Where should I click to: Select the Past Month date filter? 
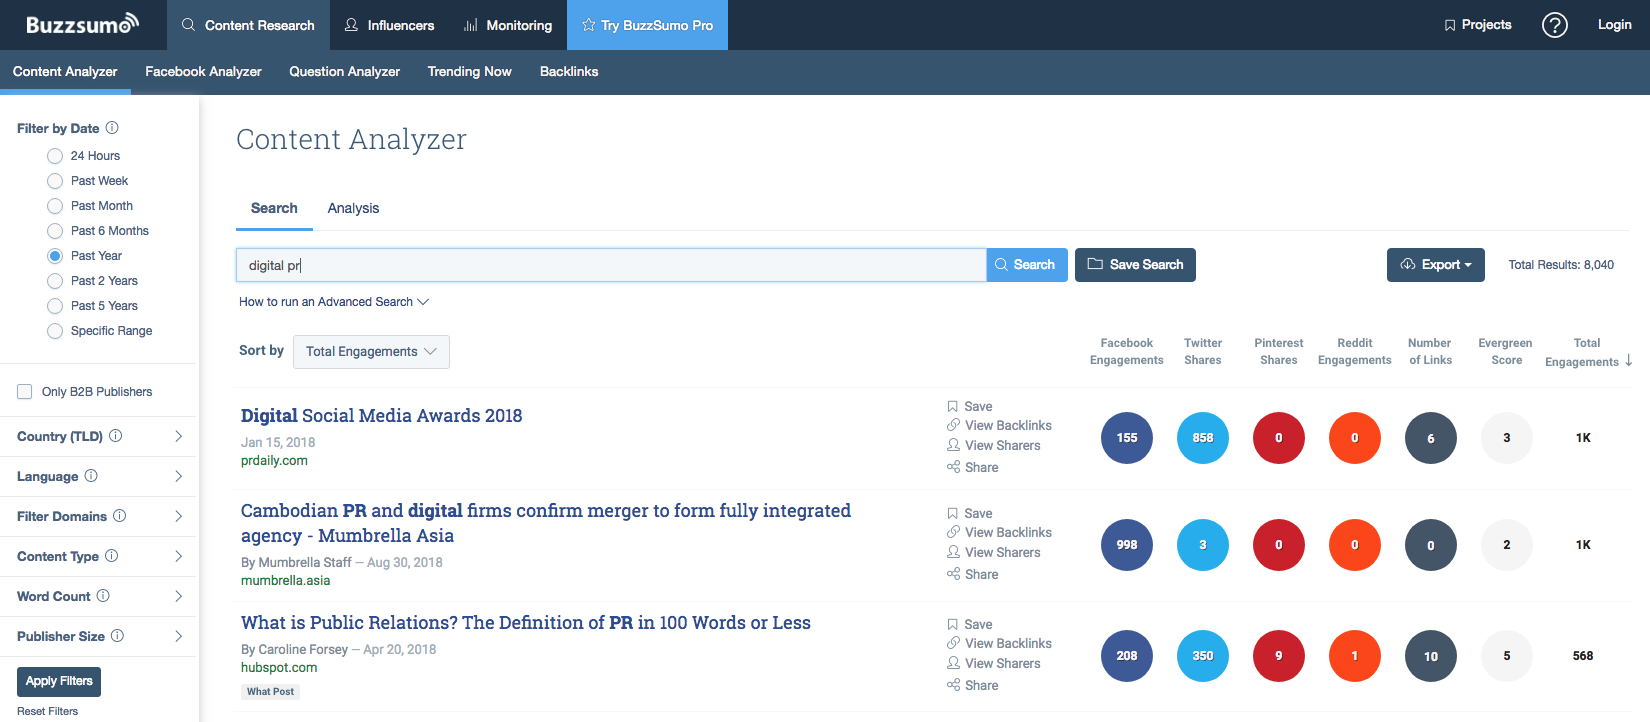coord(55,206)
